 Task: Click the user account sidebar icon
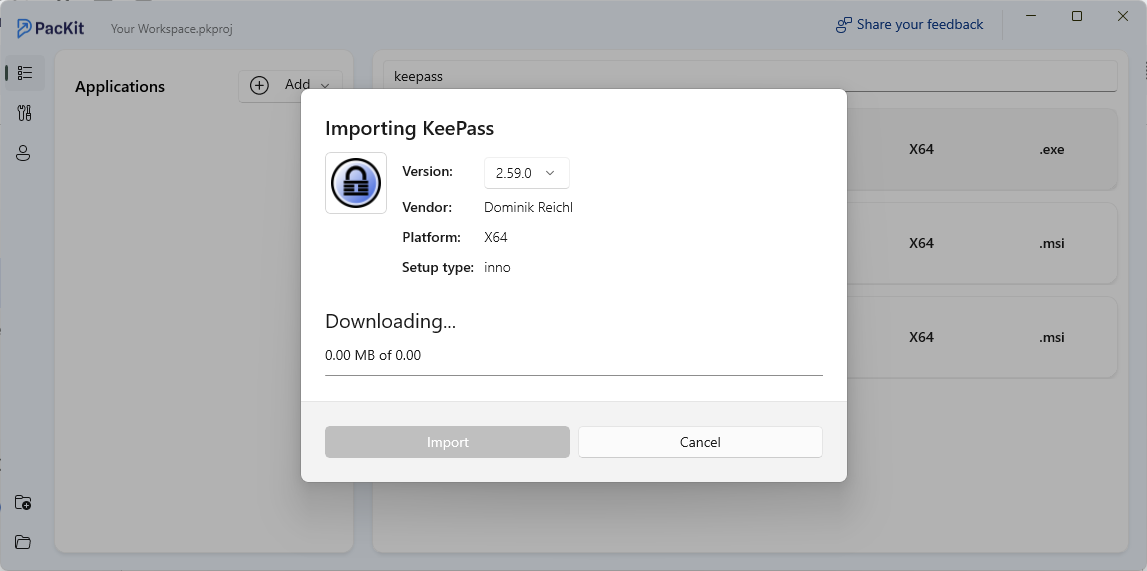tap(24, 154)
